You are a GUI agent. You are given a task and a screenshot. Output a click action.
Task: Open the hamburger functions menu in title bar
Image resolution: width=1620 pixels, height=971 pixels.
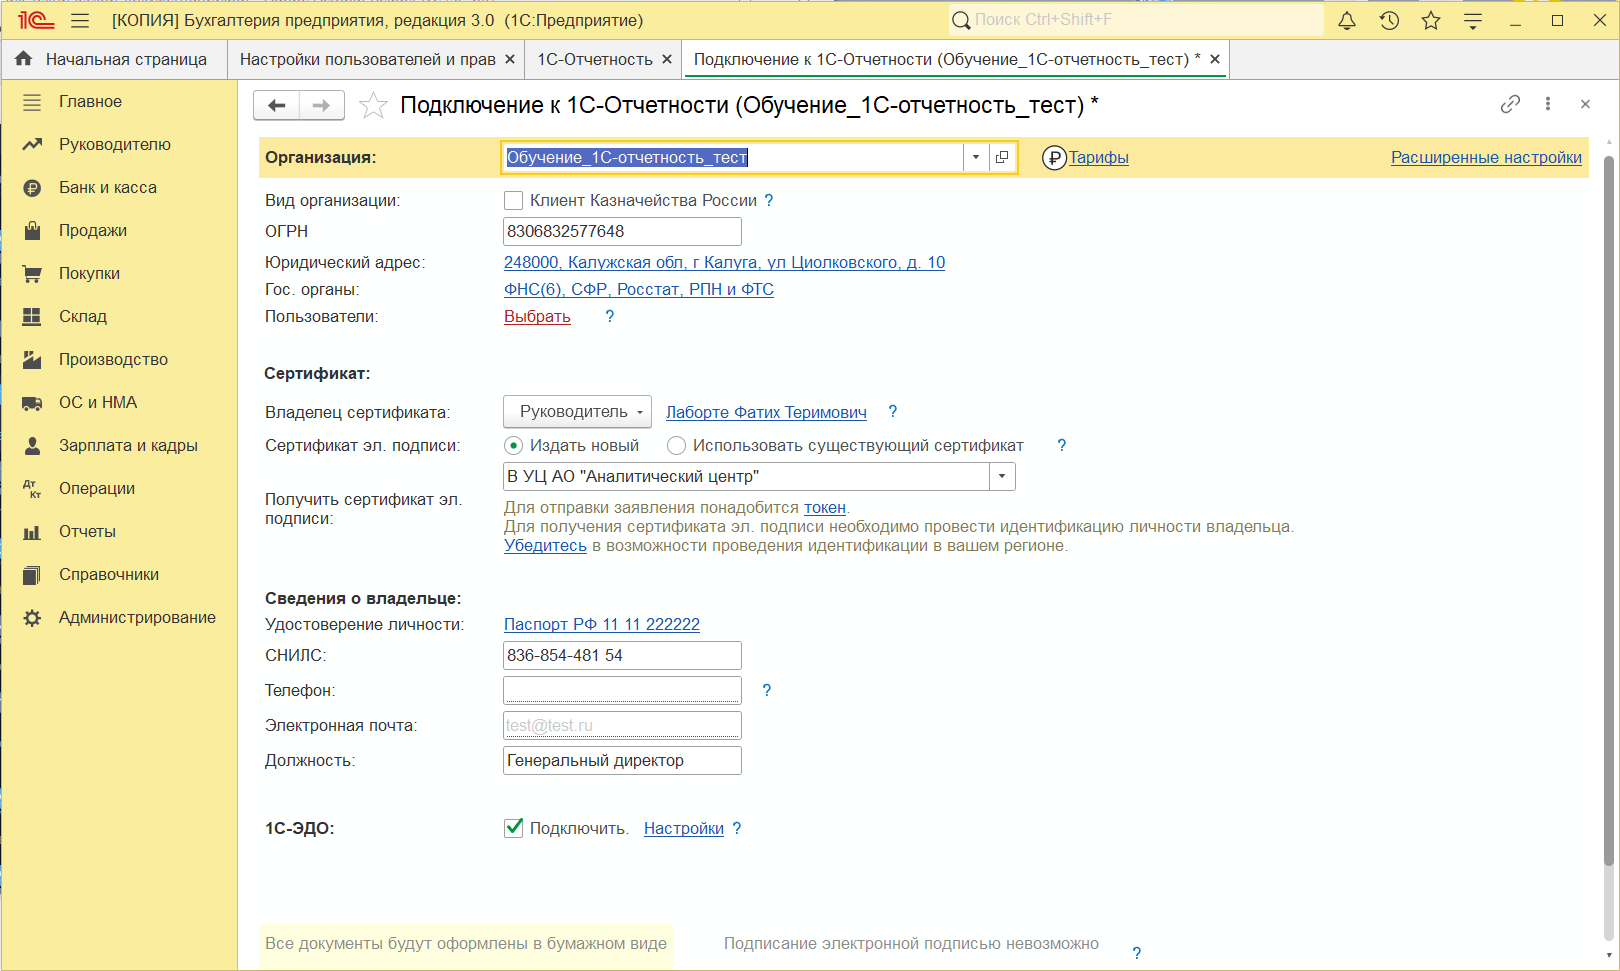80,20
